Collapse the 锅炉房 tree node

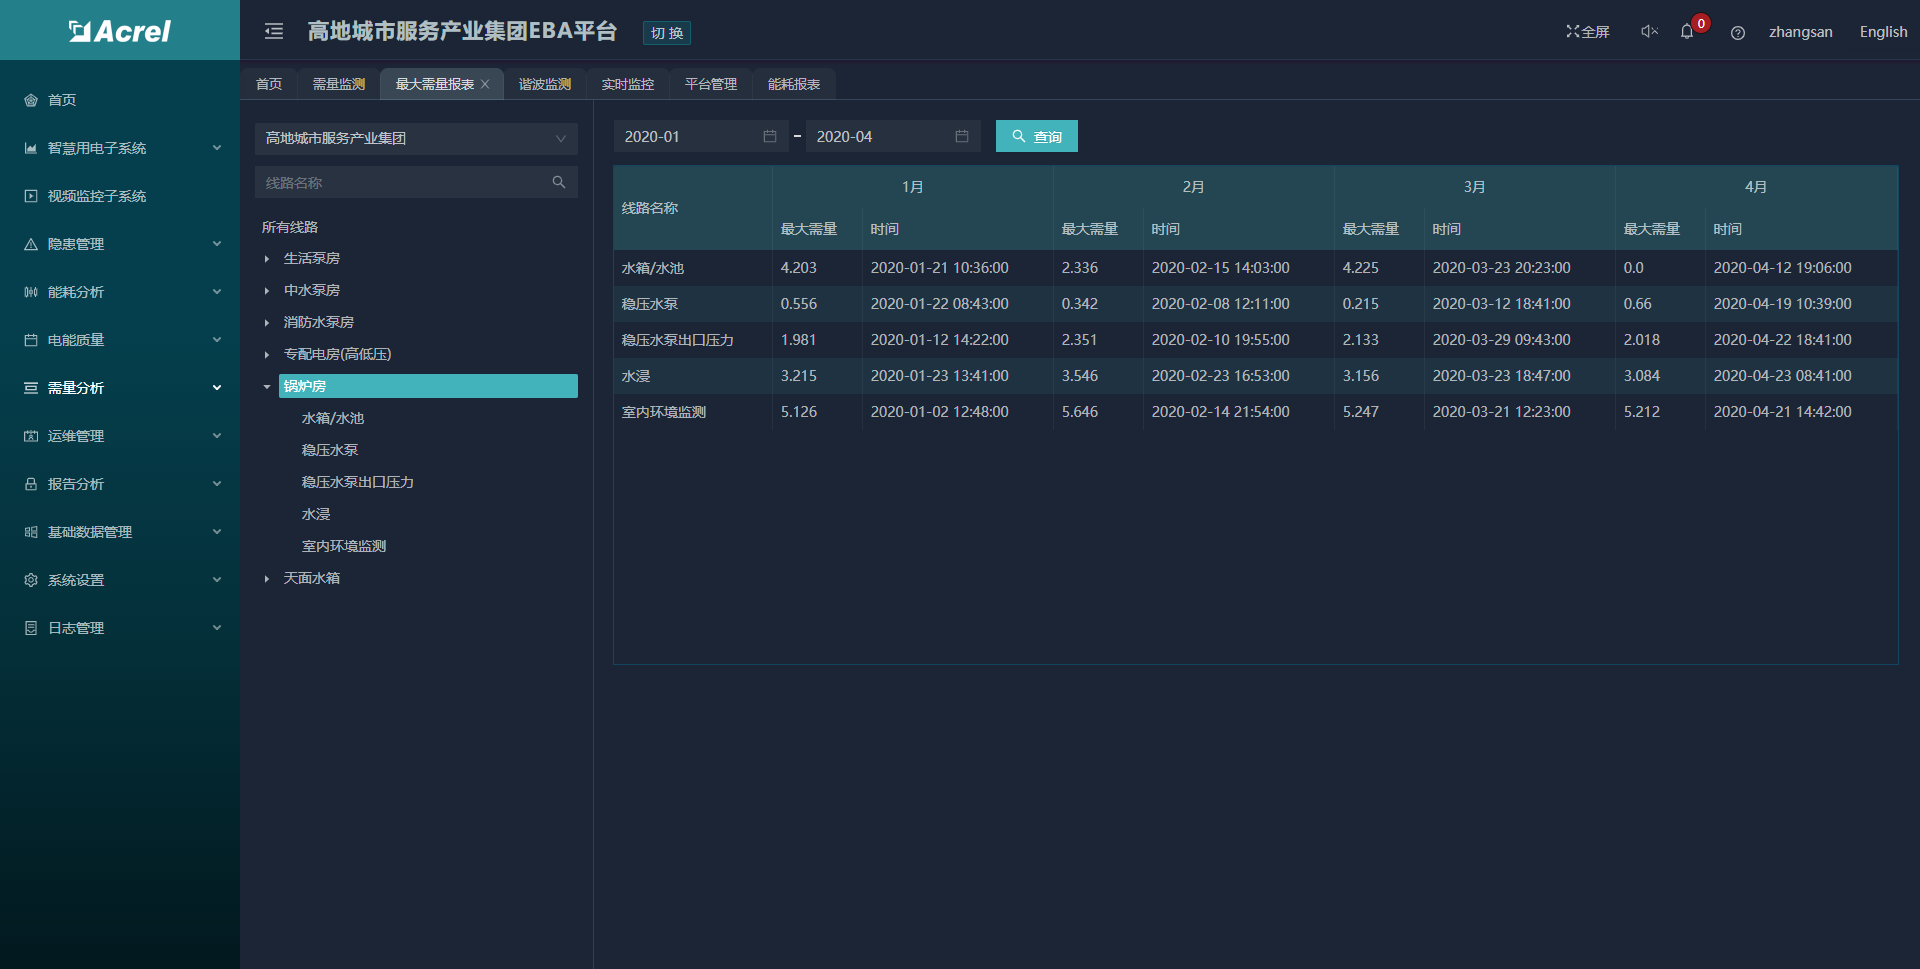pos(267,387)
